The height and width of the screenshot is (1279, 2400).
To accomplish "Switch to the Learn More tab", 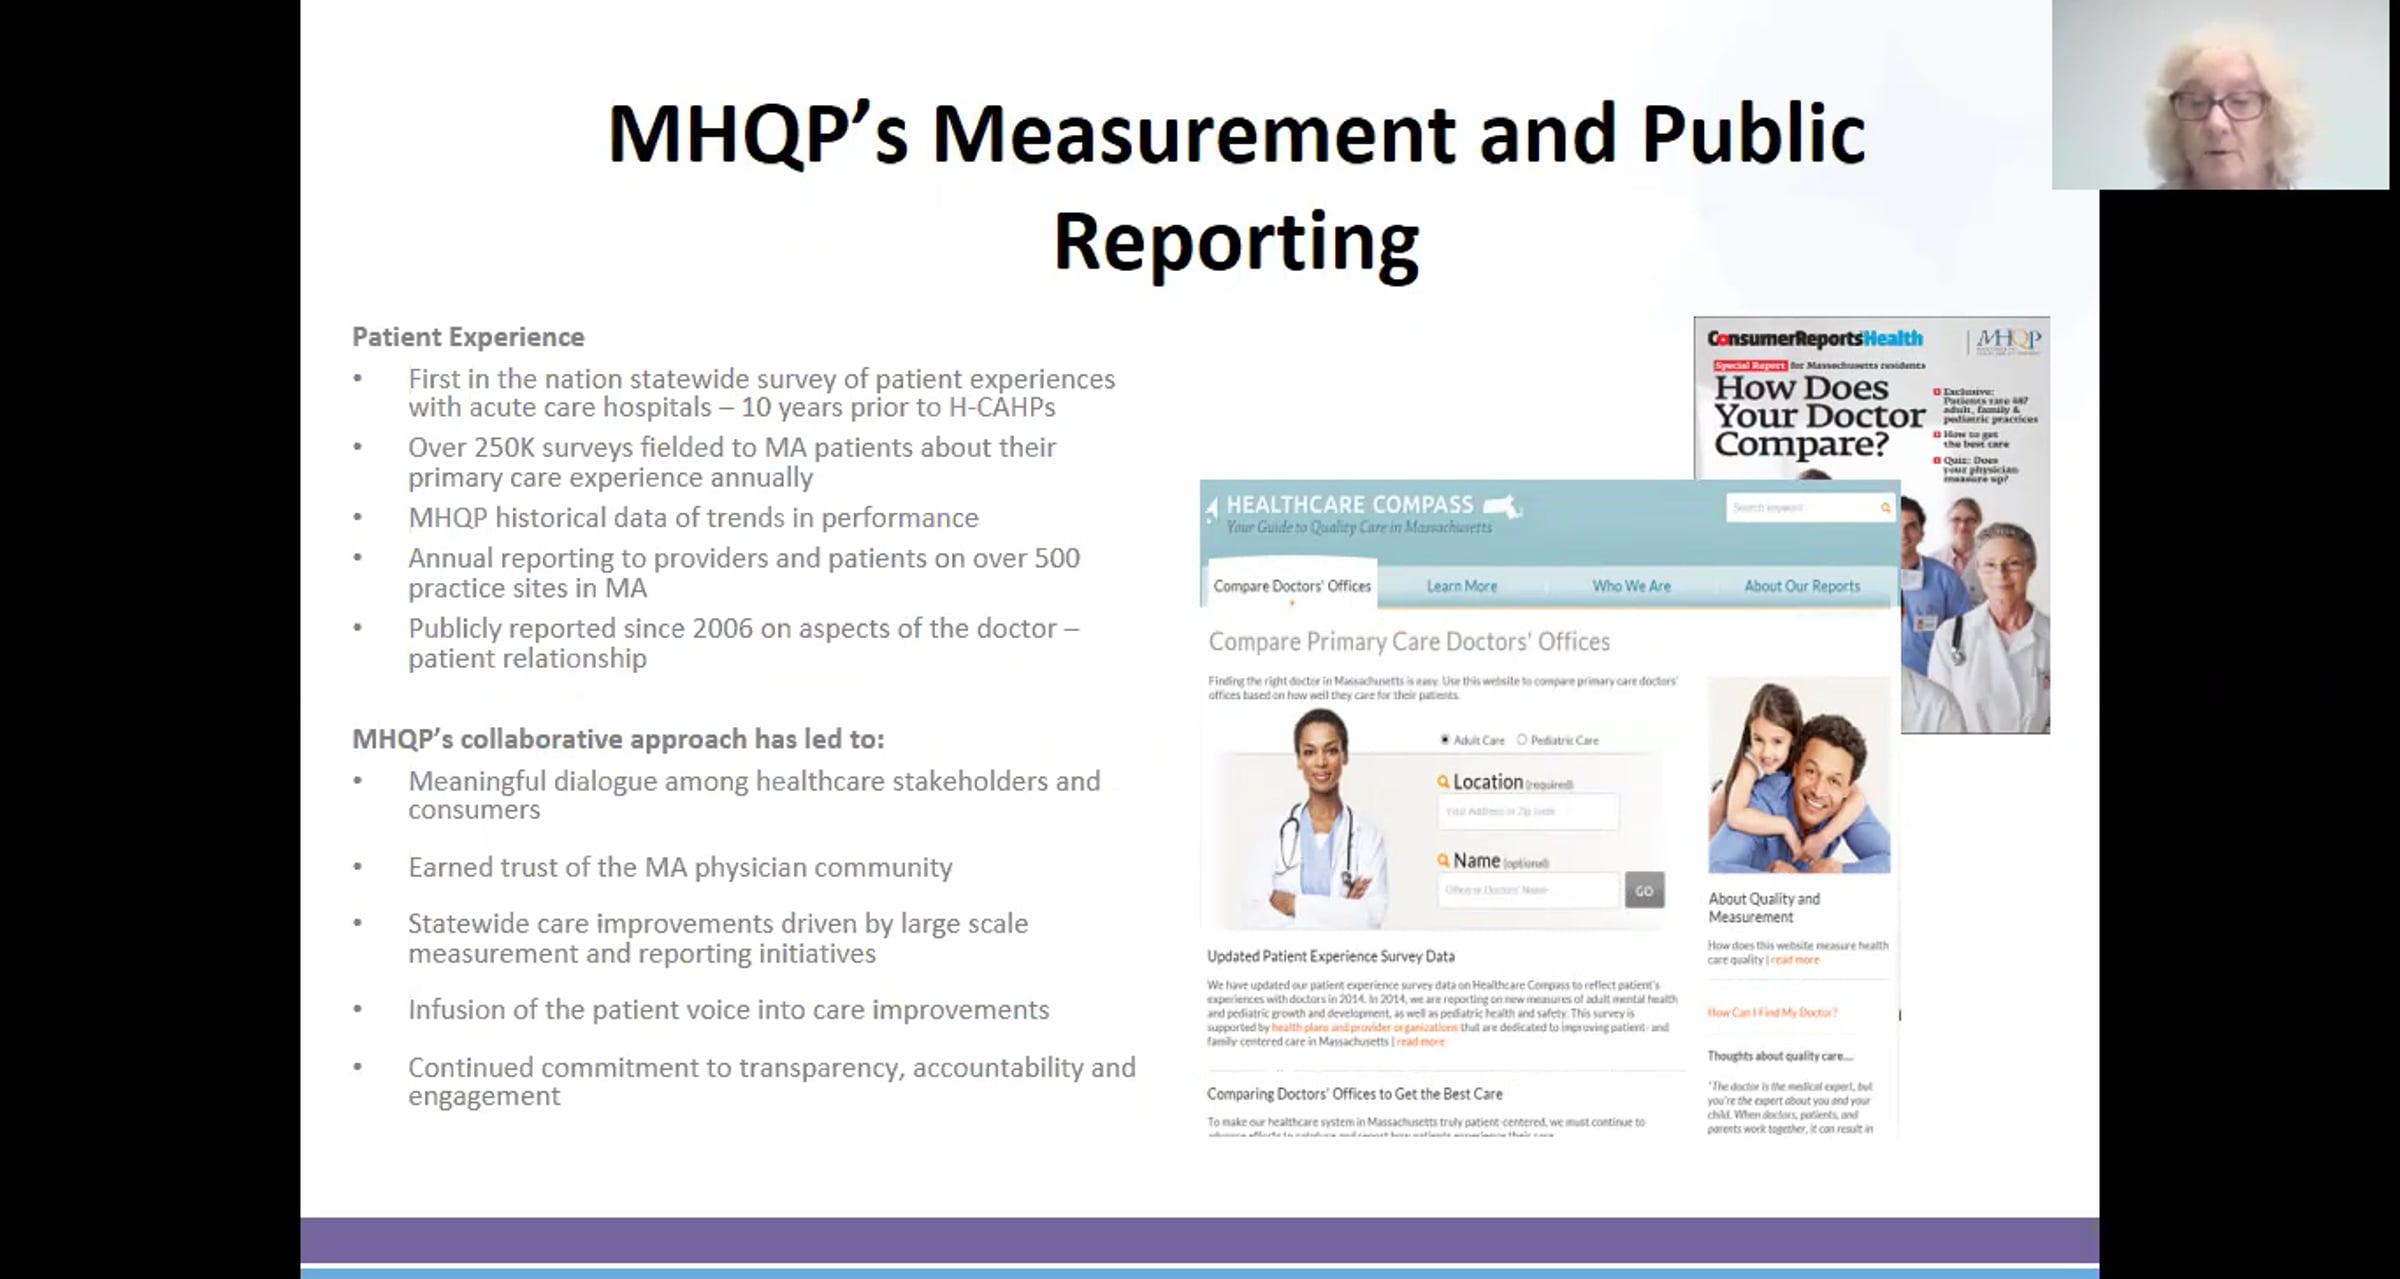I will pyautogui.click(x=1461, y=586).
